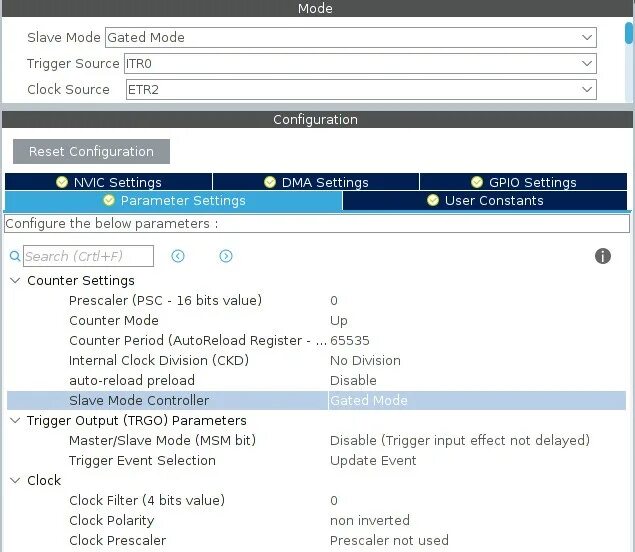Select the Trigger Event Selection label
The height and width of the screenshot is (552, 635).
(142, 460)
